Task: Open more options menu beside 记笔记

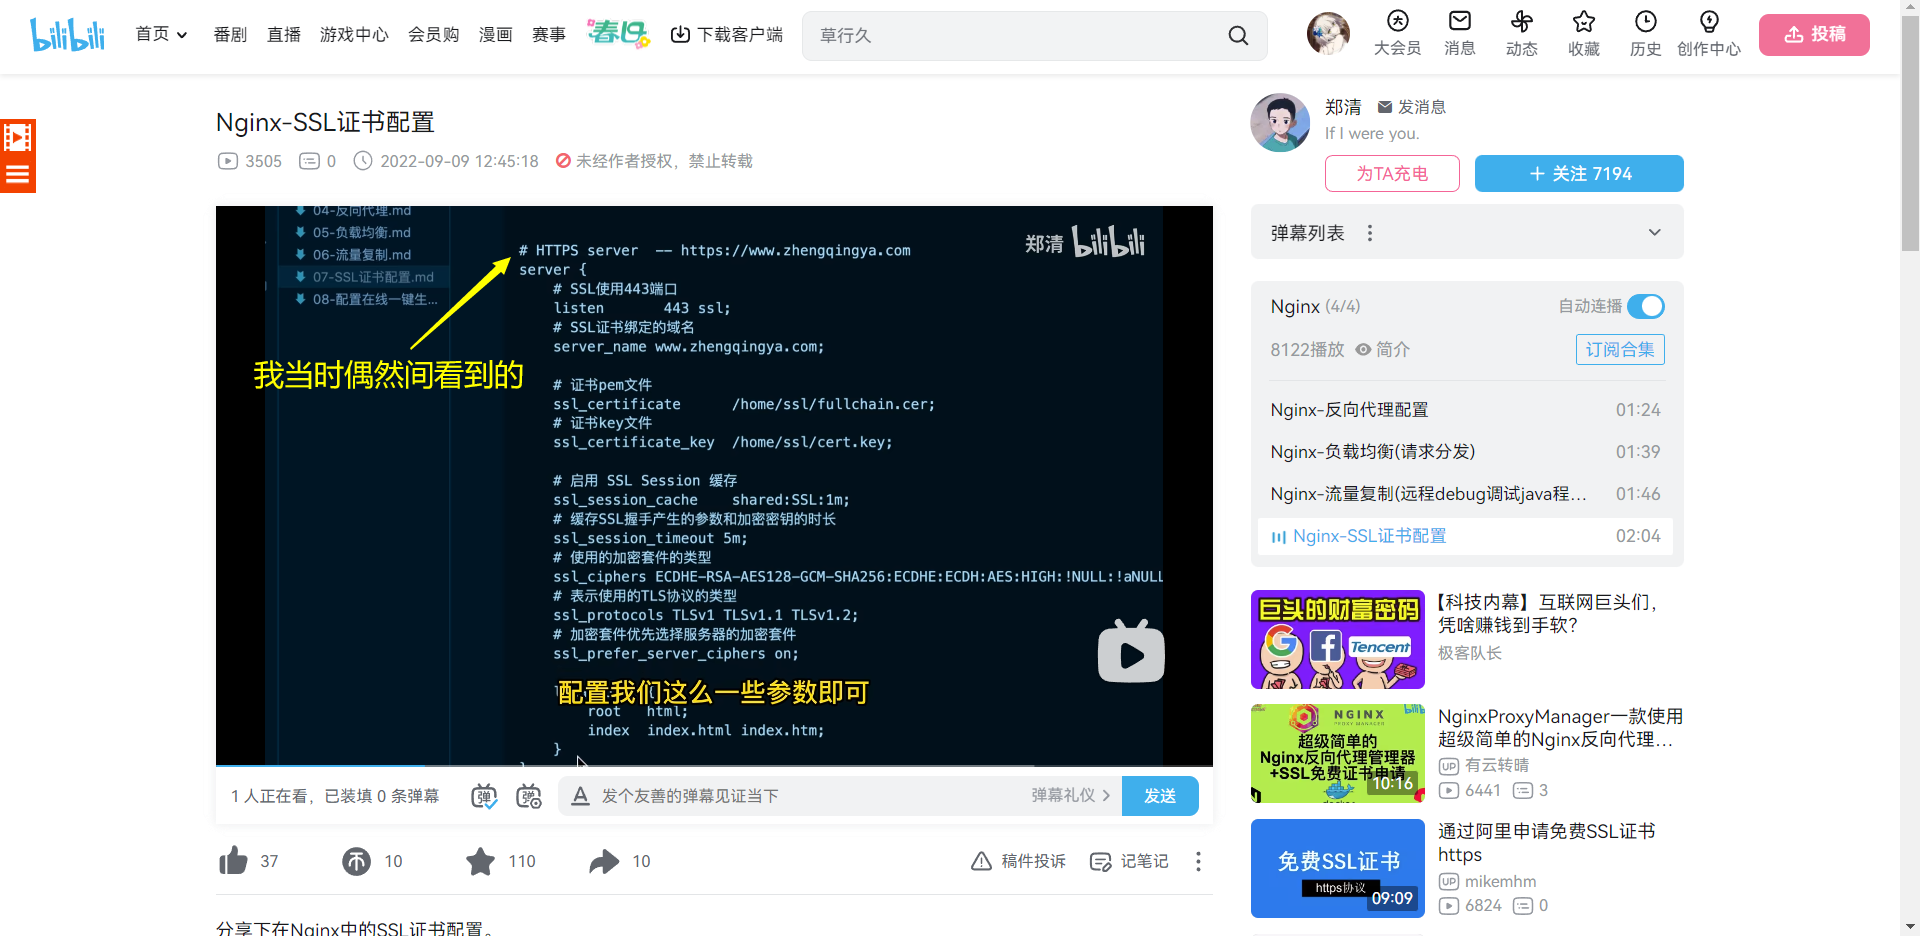Action: pyautogui.click(x=1198, y=861)
